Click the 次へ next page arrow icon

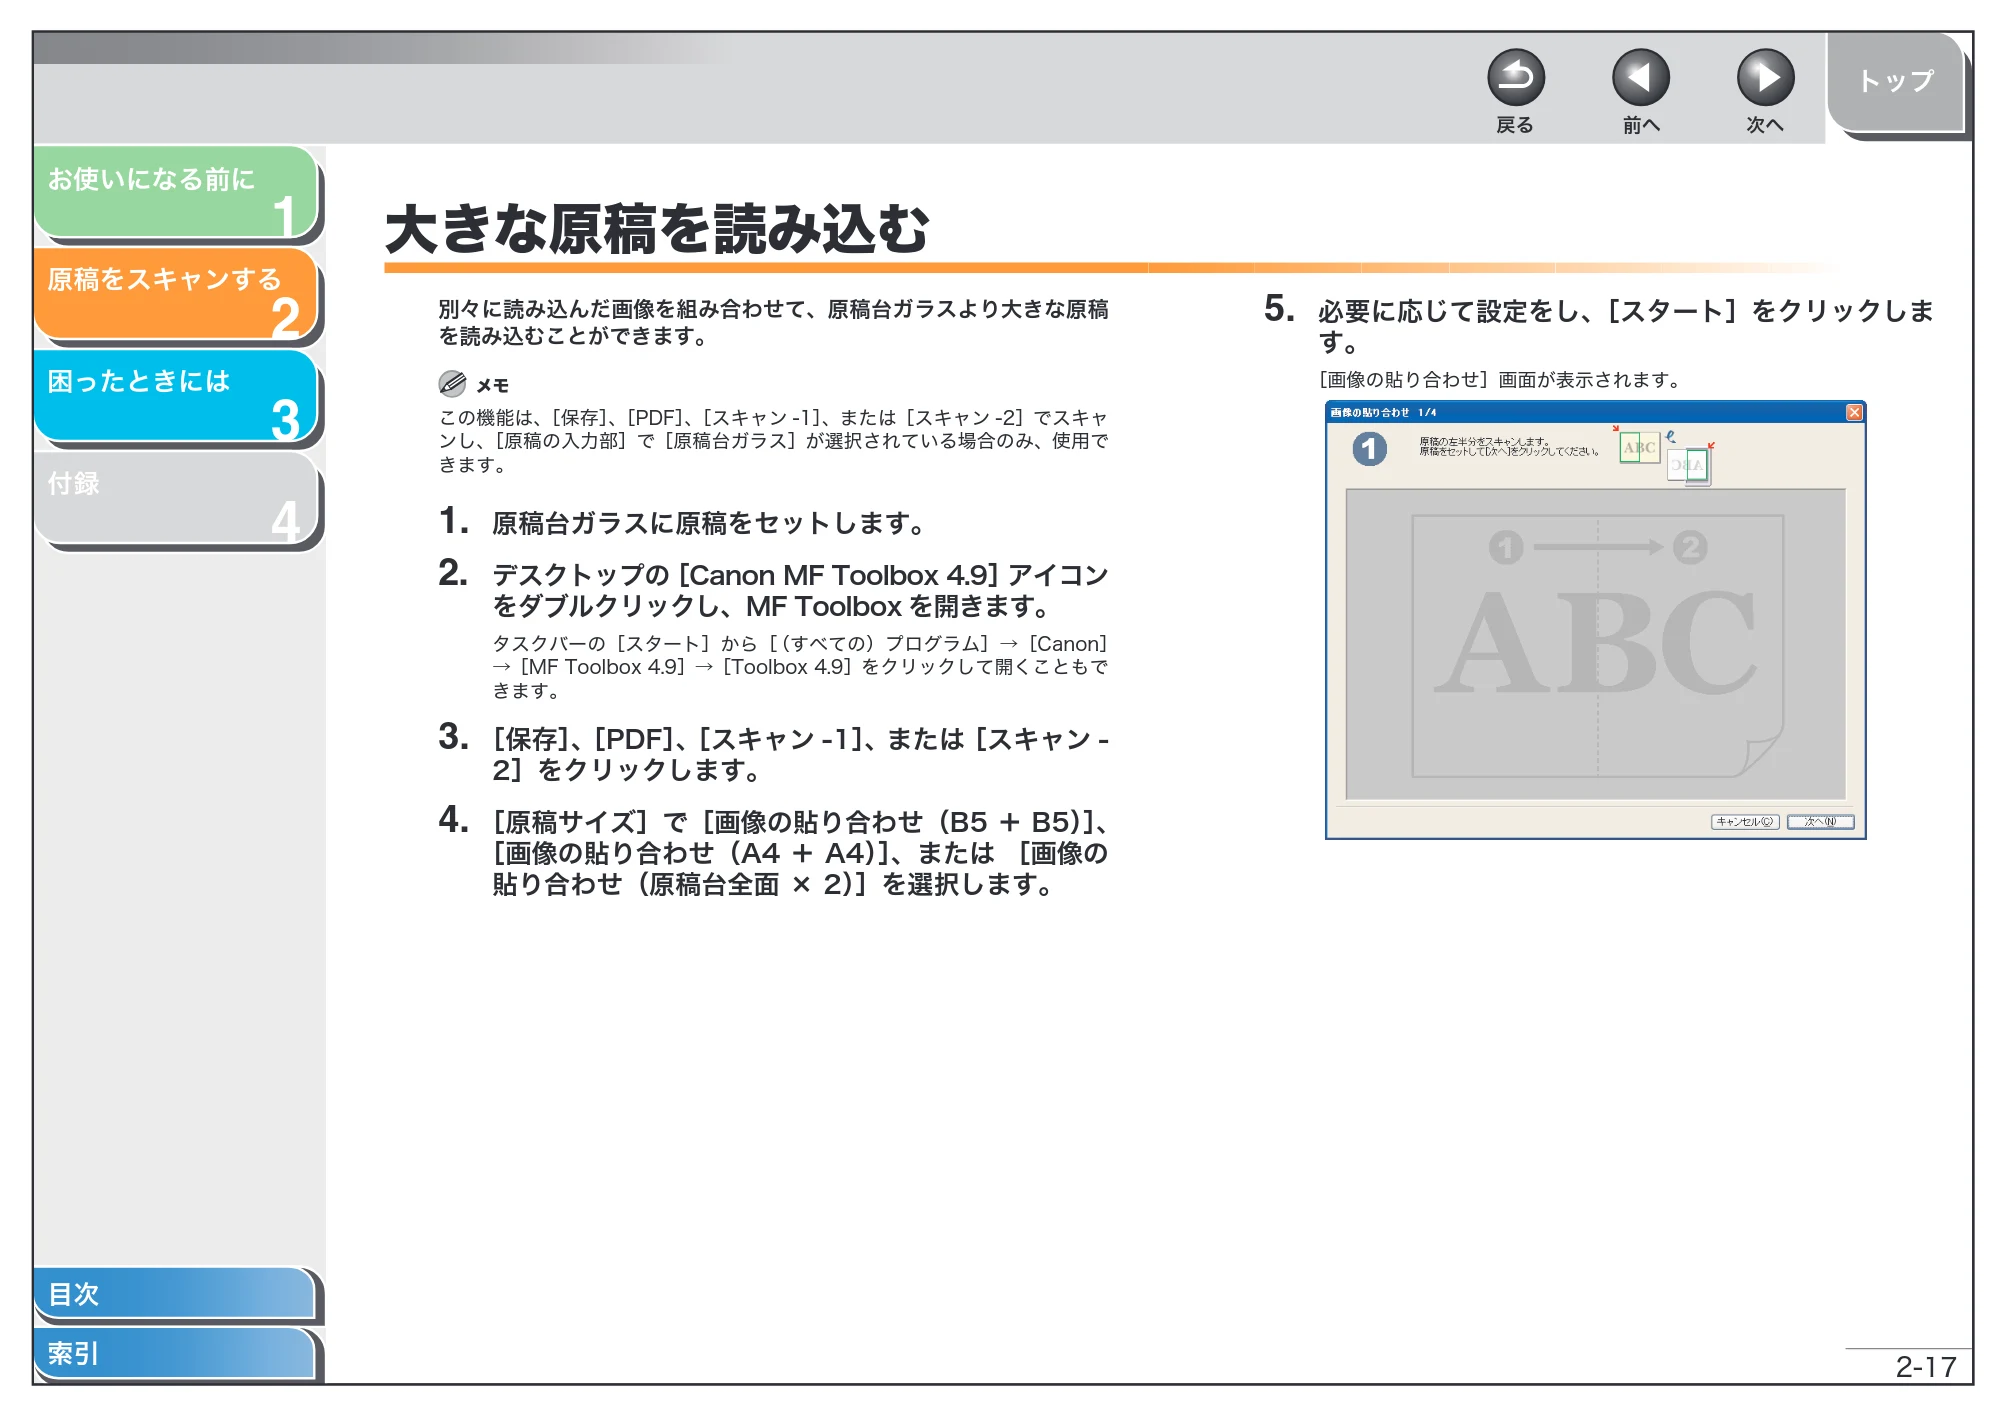point(1765,78)
